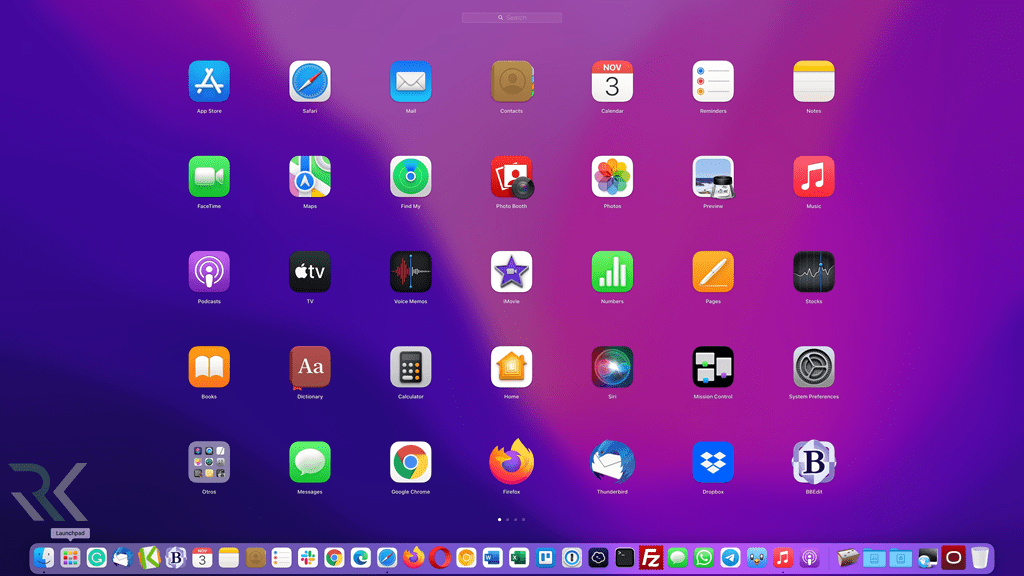The height and width of the screenshot is (576, 1024).
Task: Open Microsoft Word from the Dock
Action: (x=492, y=558)
